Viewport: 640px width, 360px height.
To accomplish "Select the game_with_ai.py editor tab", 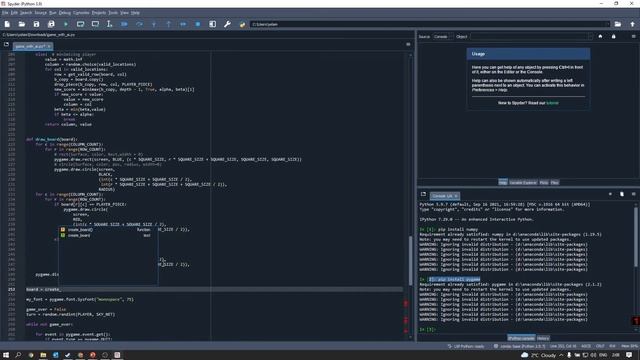I will point(32,46).
